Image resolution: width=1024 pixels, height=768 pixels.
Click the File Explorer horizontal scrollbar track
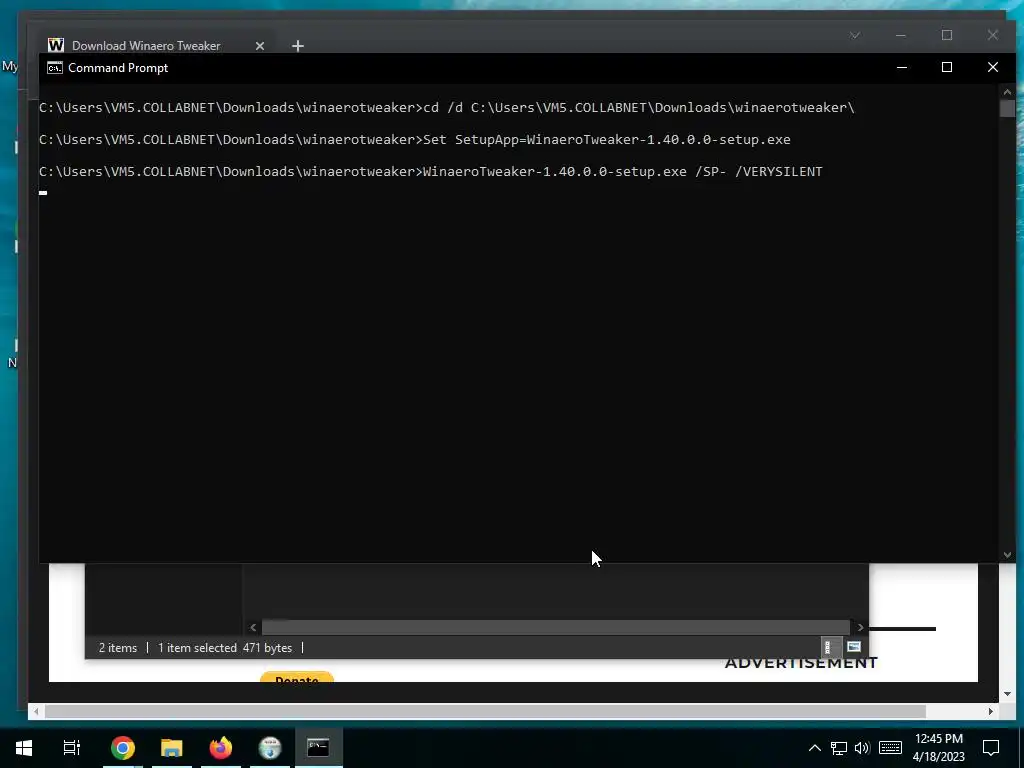[556, 628]
